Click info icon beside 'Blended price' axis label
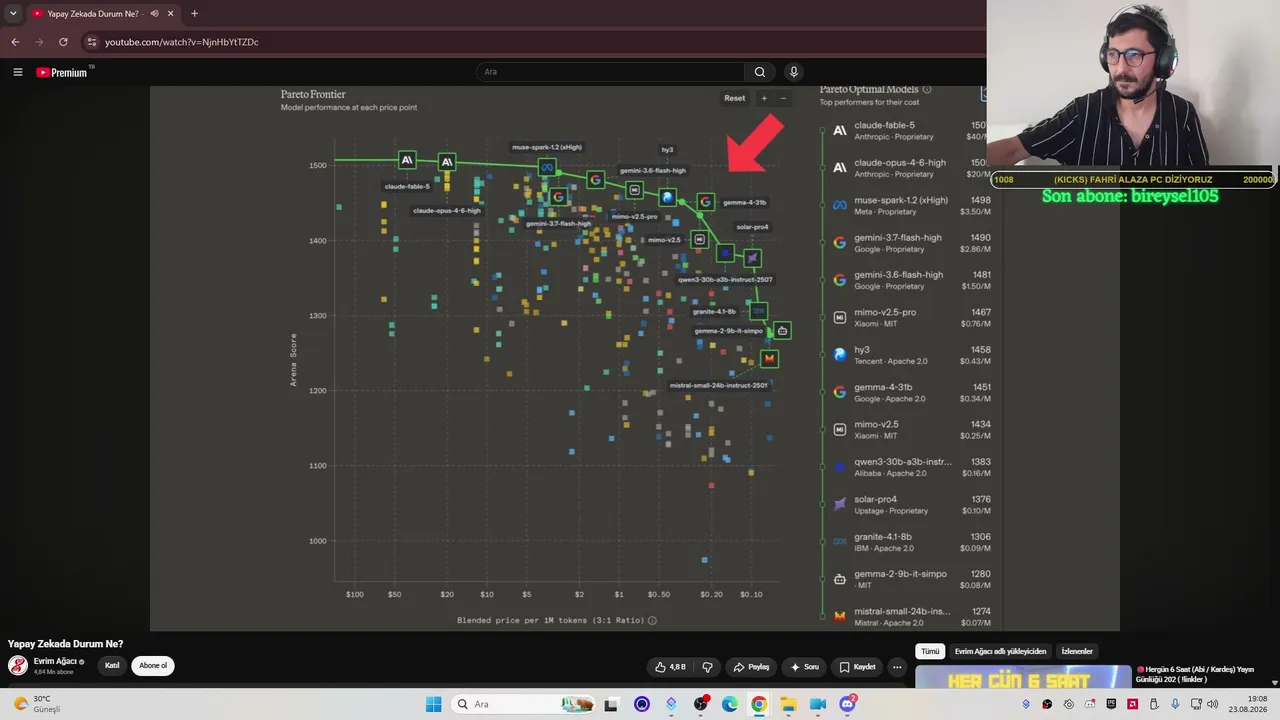The height and width of the screenshot is (720, 1280). pos(652,621)
